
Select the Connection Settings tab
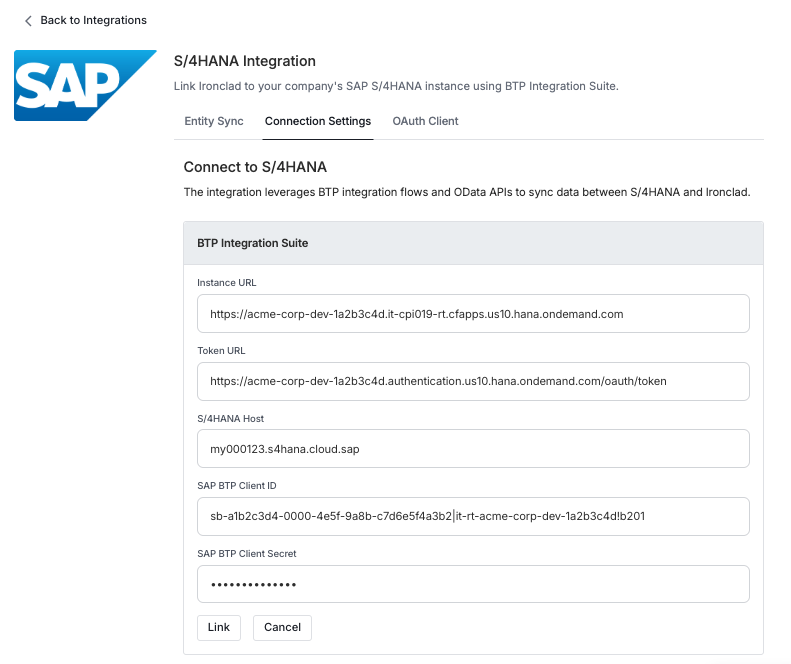pos(318,121)
